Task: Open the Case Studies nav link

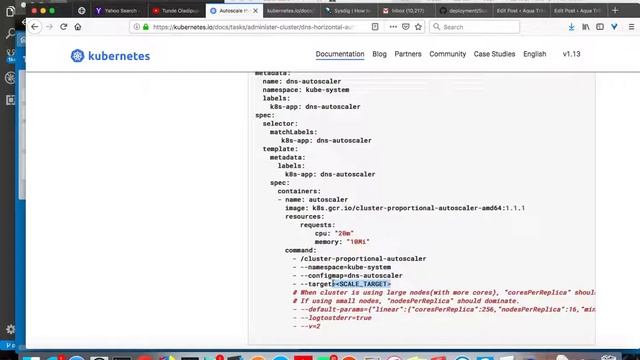Action: [x=494, y=54]
